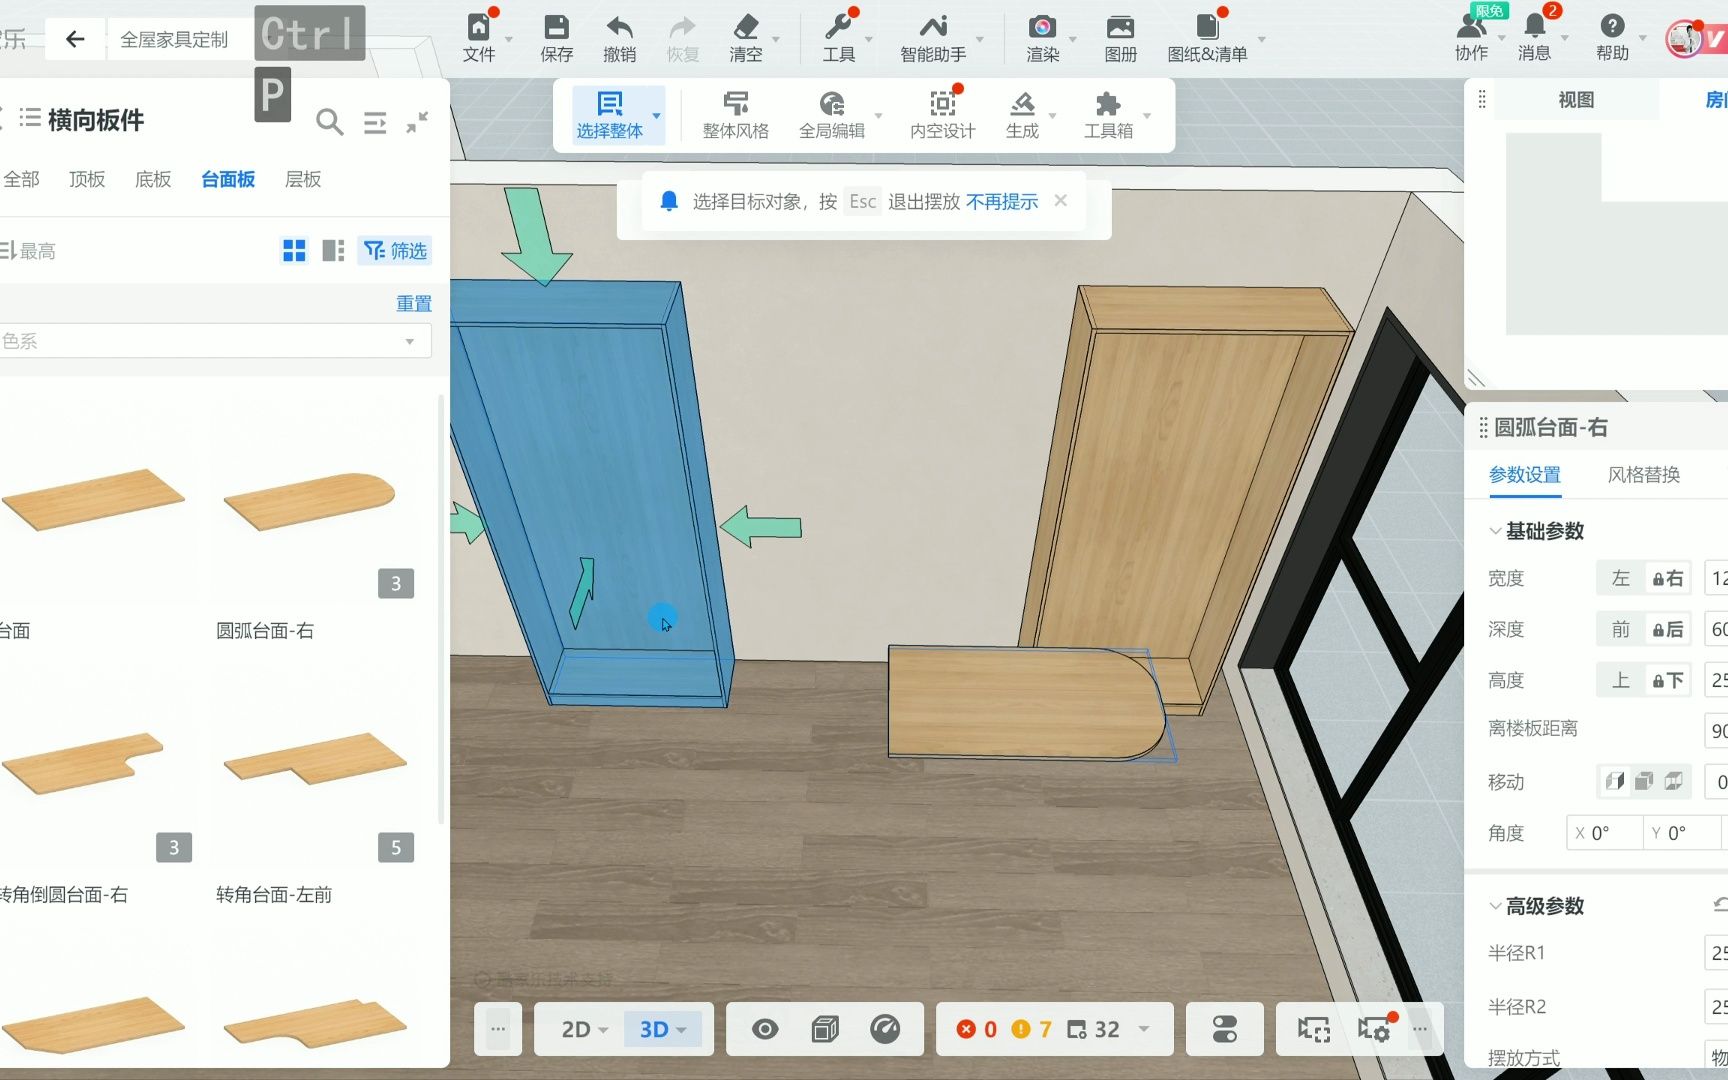Switch to grid view layout
Viewport: 1728px width, 1080px height.
294,250
